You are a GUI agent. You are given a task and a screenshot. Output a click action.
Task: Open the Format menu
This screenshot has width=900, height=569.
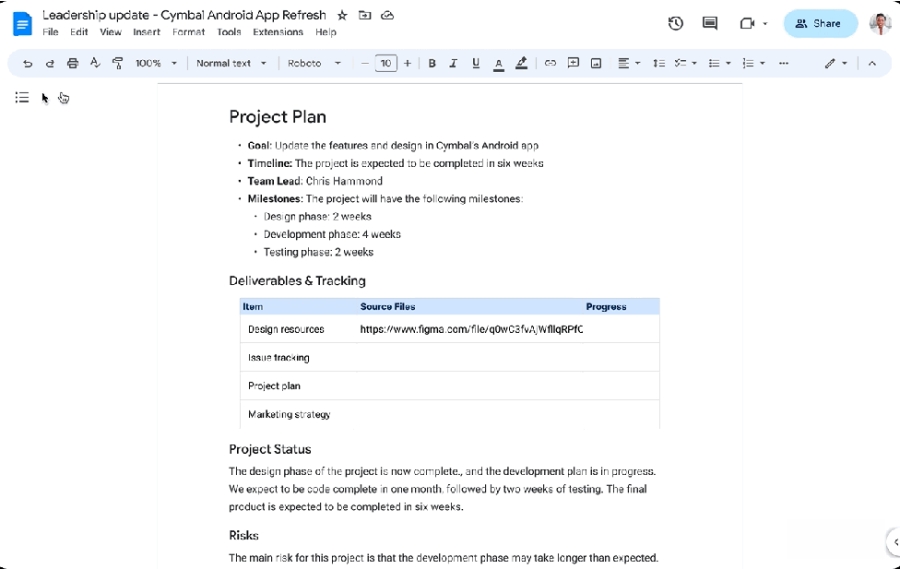click(188, 32)
